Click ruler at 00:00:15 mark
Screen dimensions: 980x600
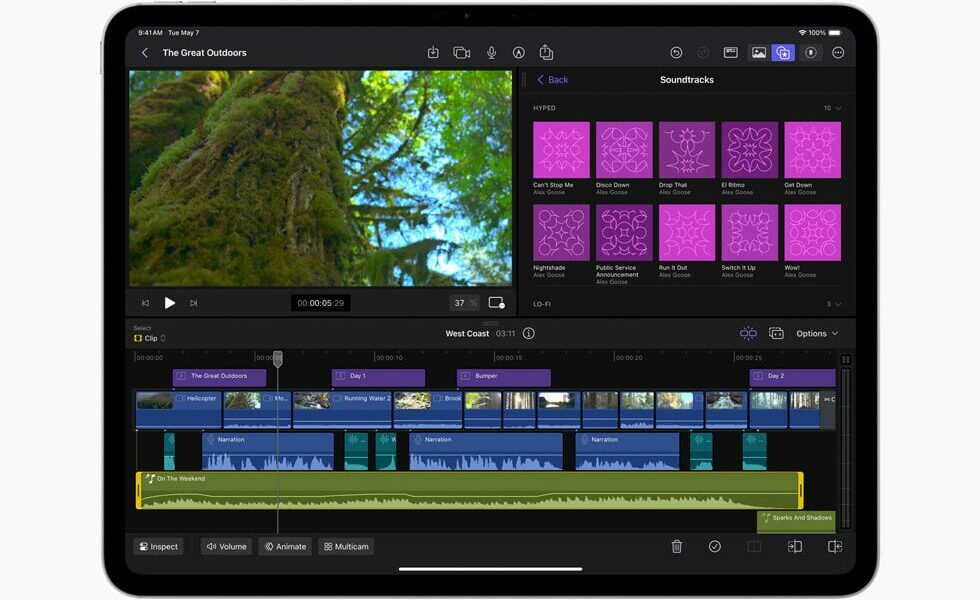click(x=508, y=358)
